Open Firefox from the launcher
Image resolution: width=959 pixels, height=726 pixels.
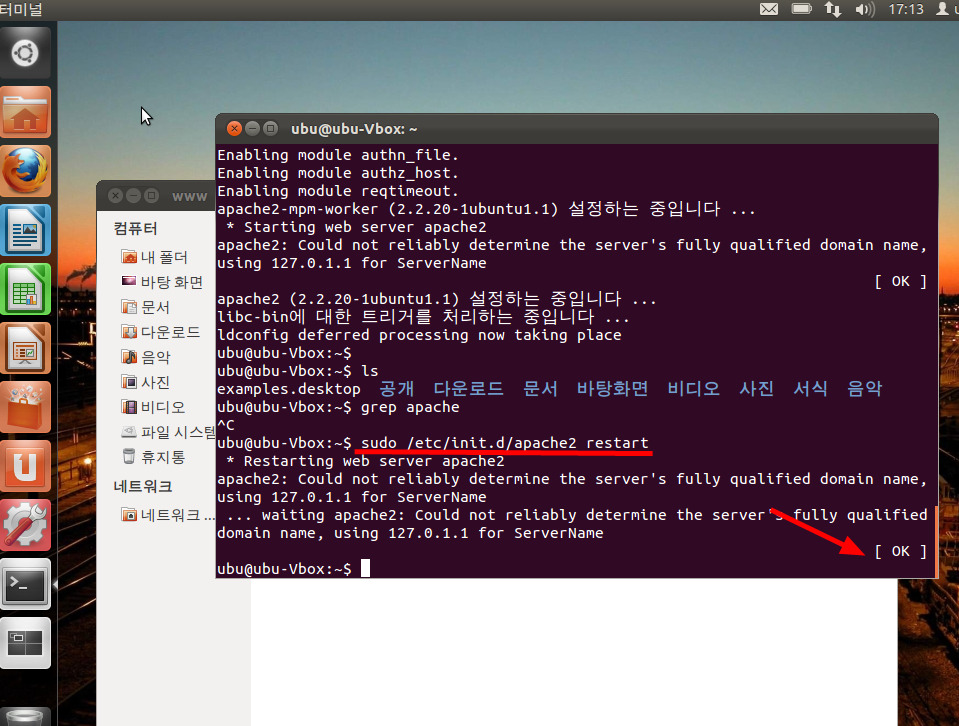pyautogui.click(x=26, y=172)
